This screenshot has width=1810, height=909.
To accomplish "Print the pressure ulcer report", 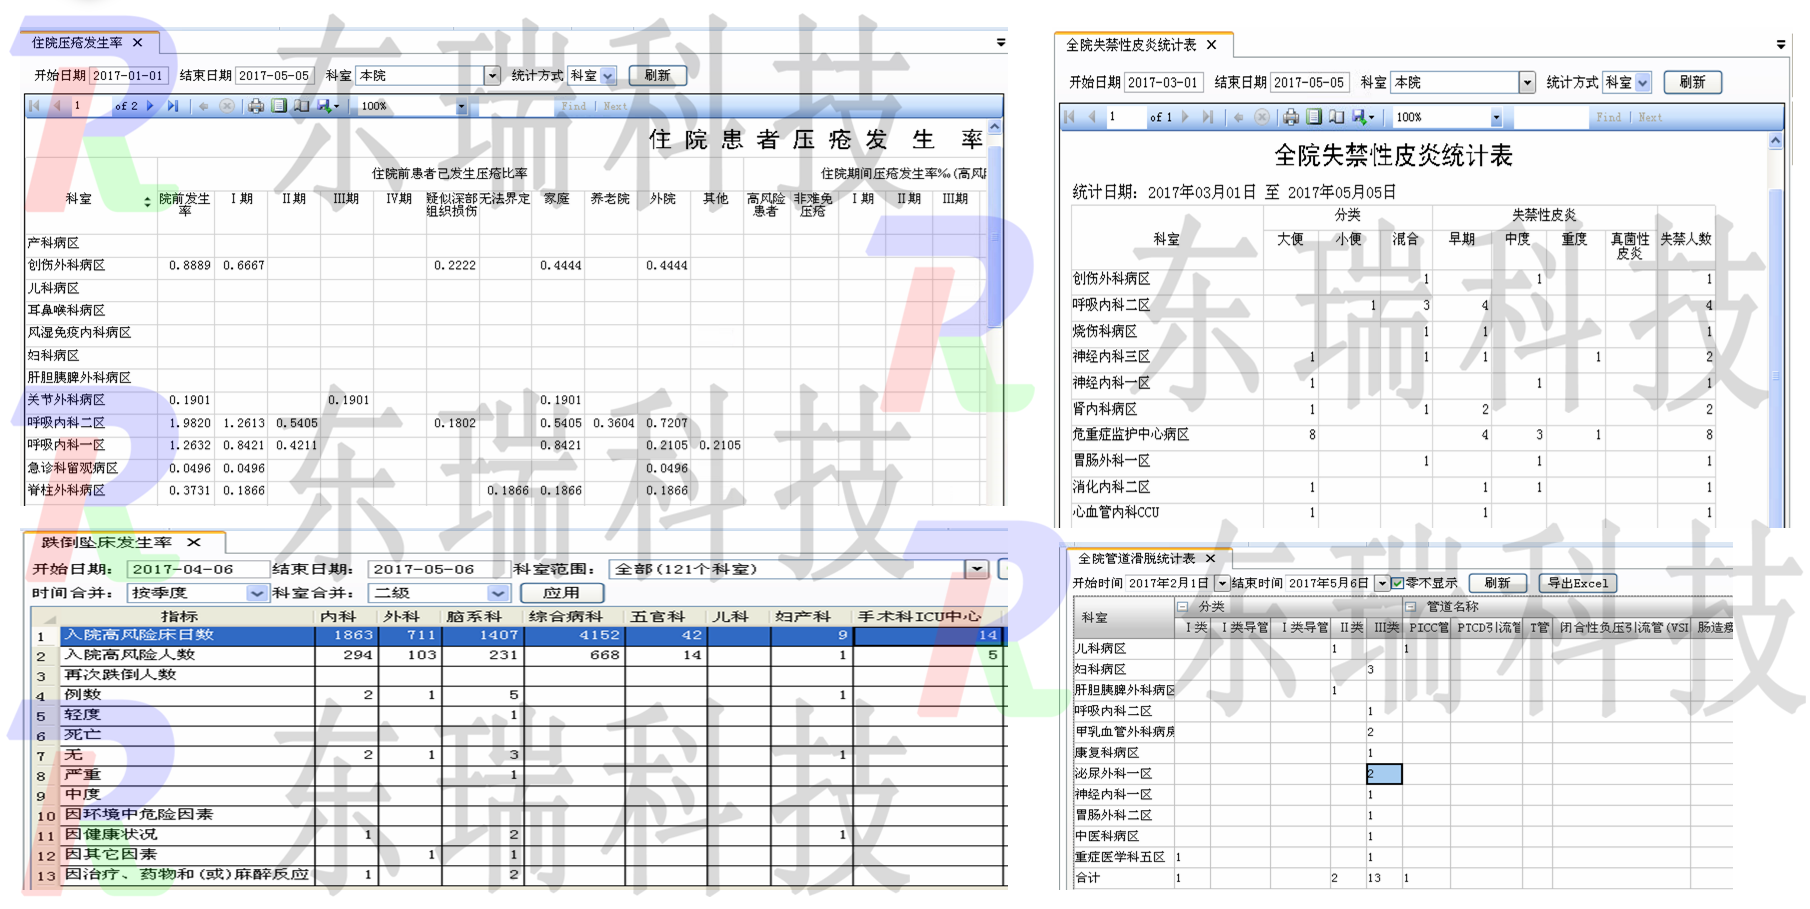I will pyautogui.click(x=256, y=106).
